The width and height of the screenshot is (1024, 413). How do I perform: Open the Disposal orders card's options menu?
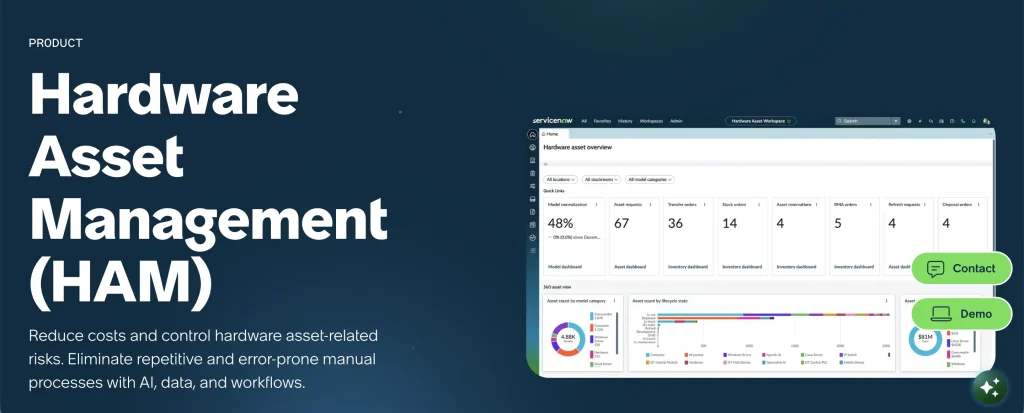(x=977, y=205)
